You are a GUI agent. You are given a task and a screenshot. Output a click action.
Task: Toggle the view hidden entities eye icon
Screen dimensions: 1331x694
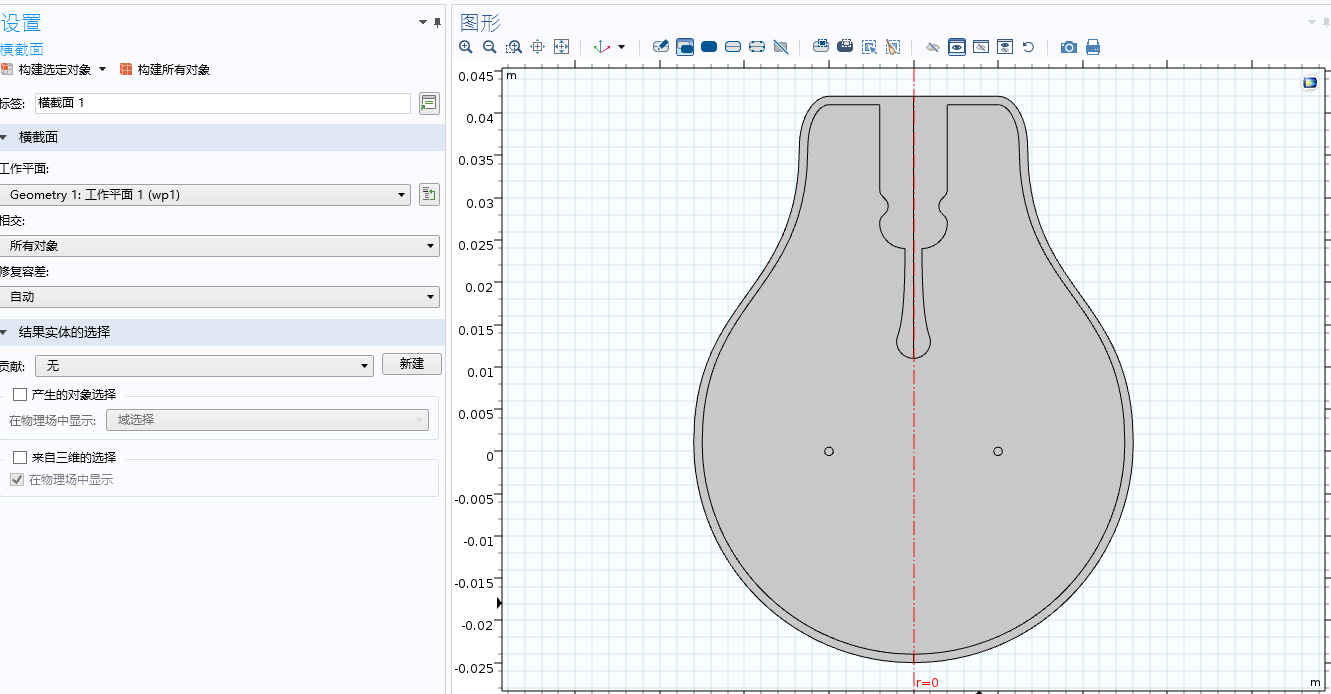click(957, 47)
